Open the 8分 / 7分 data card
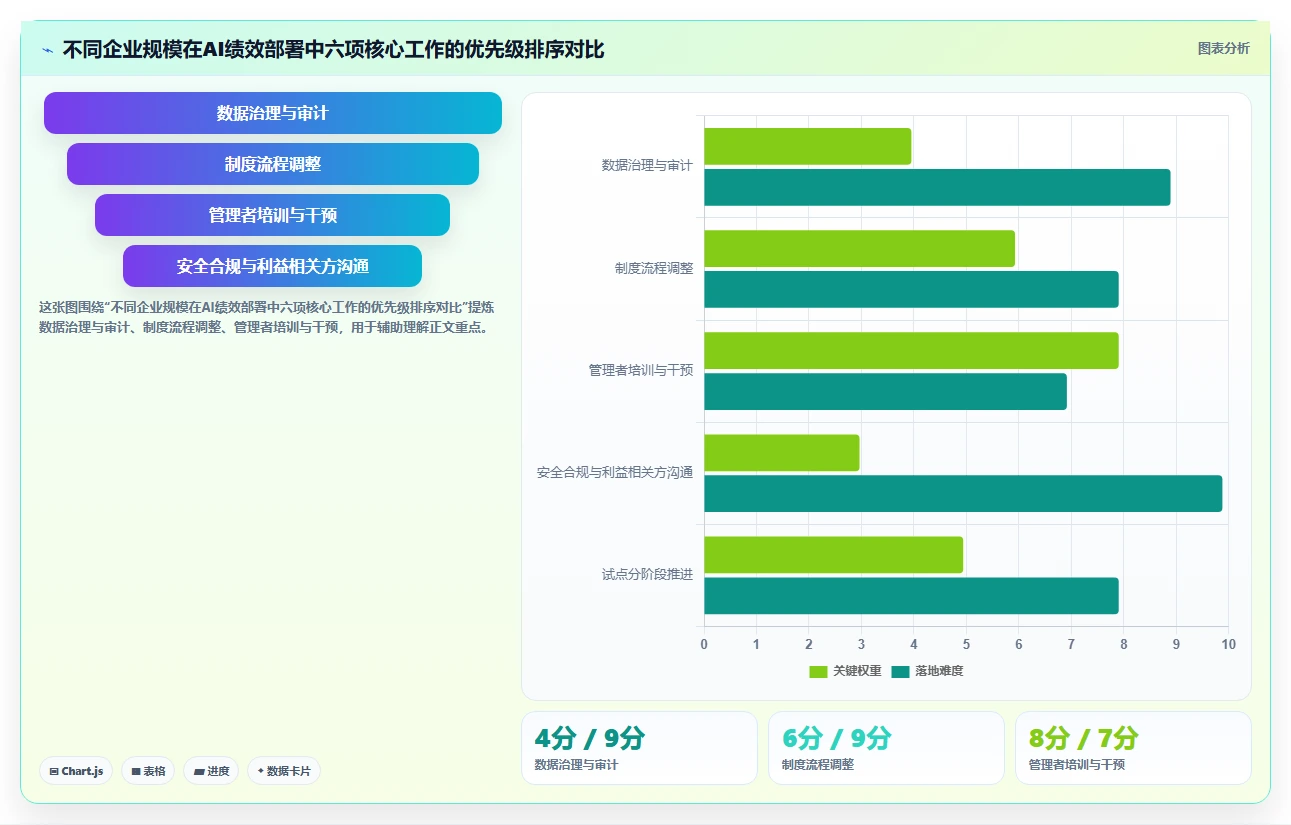 click(1133, 748)
